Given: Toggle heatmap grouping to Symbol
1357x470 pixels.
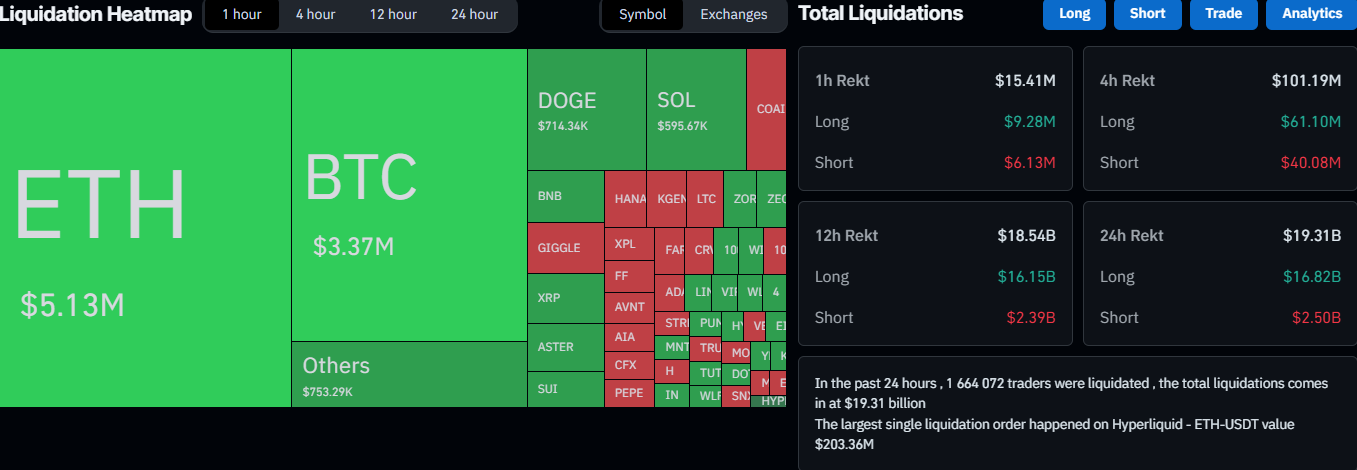Looking at the screenshot, I should (x=642, y=14).
